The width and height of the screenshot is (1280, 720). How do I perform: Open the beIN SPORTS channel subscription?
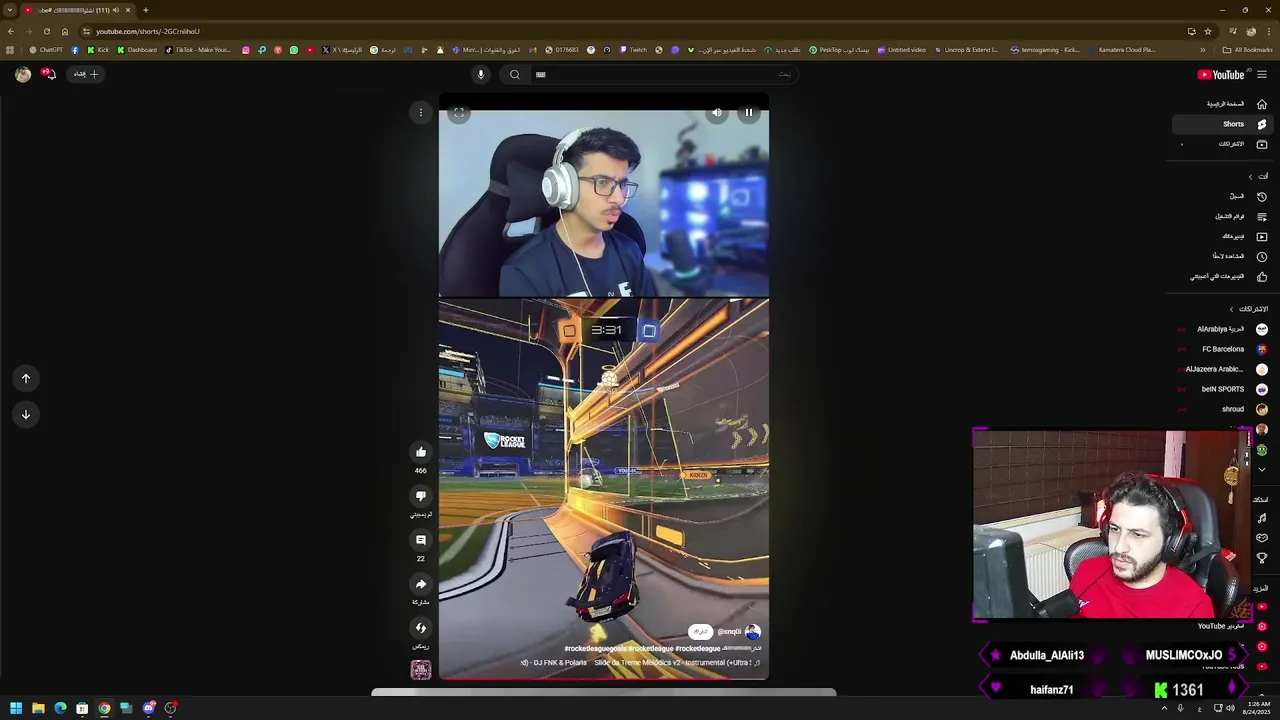click(x=1221, y=389)
